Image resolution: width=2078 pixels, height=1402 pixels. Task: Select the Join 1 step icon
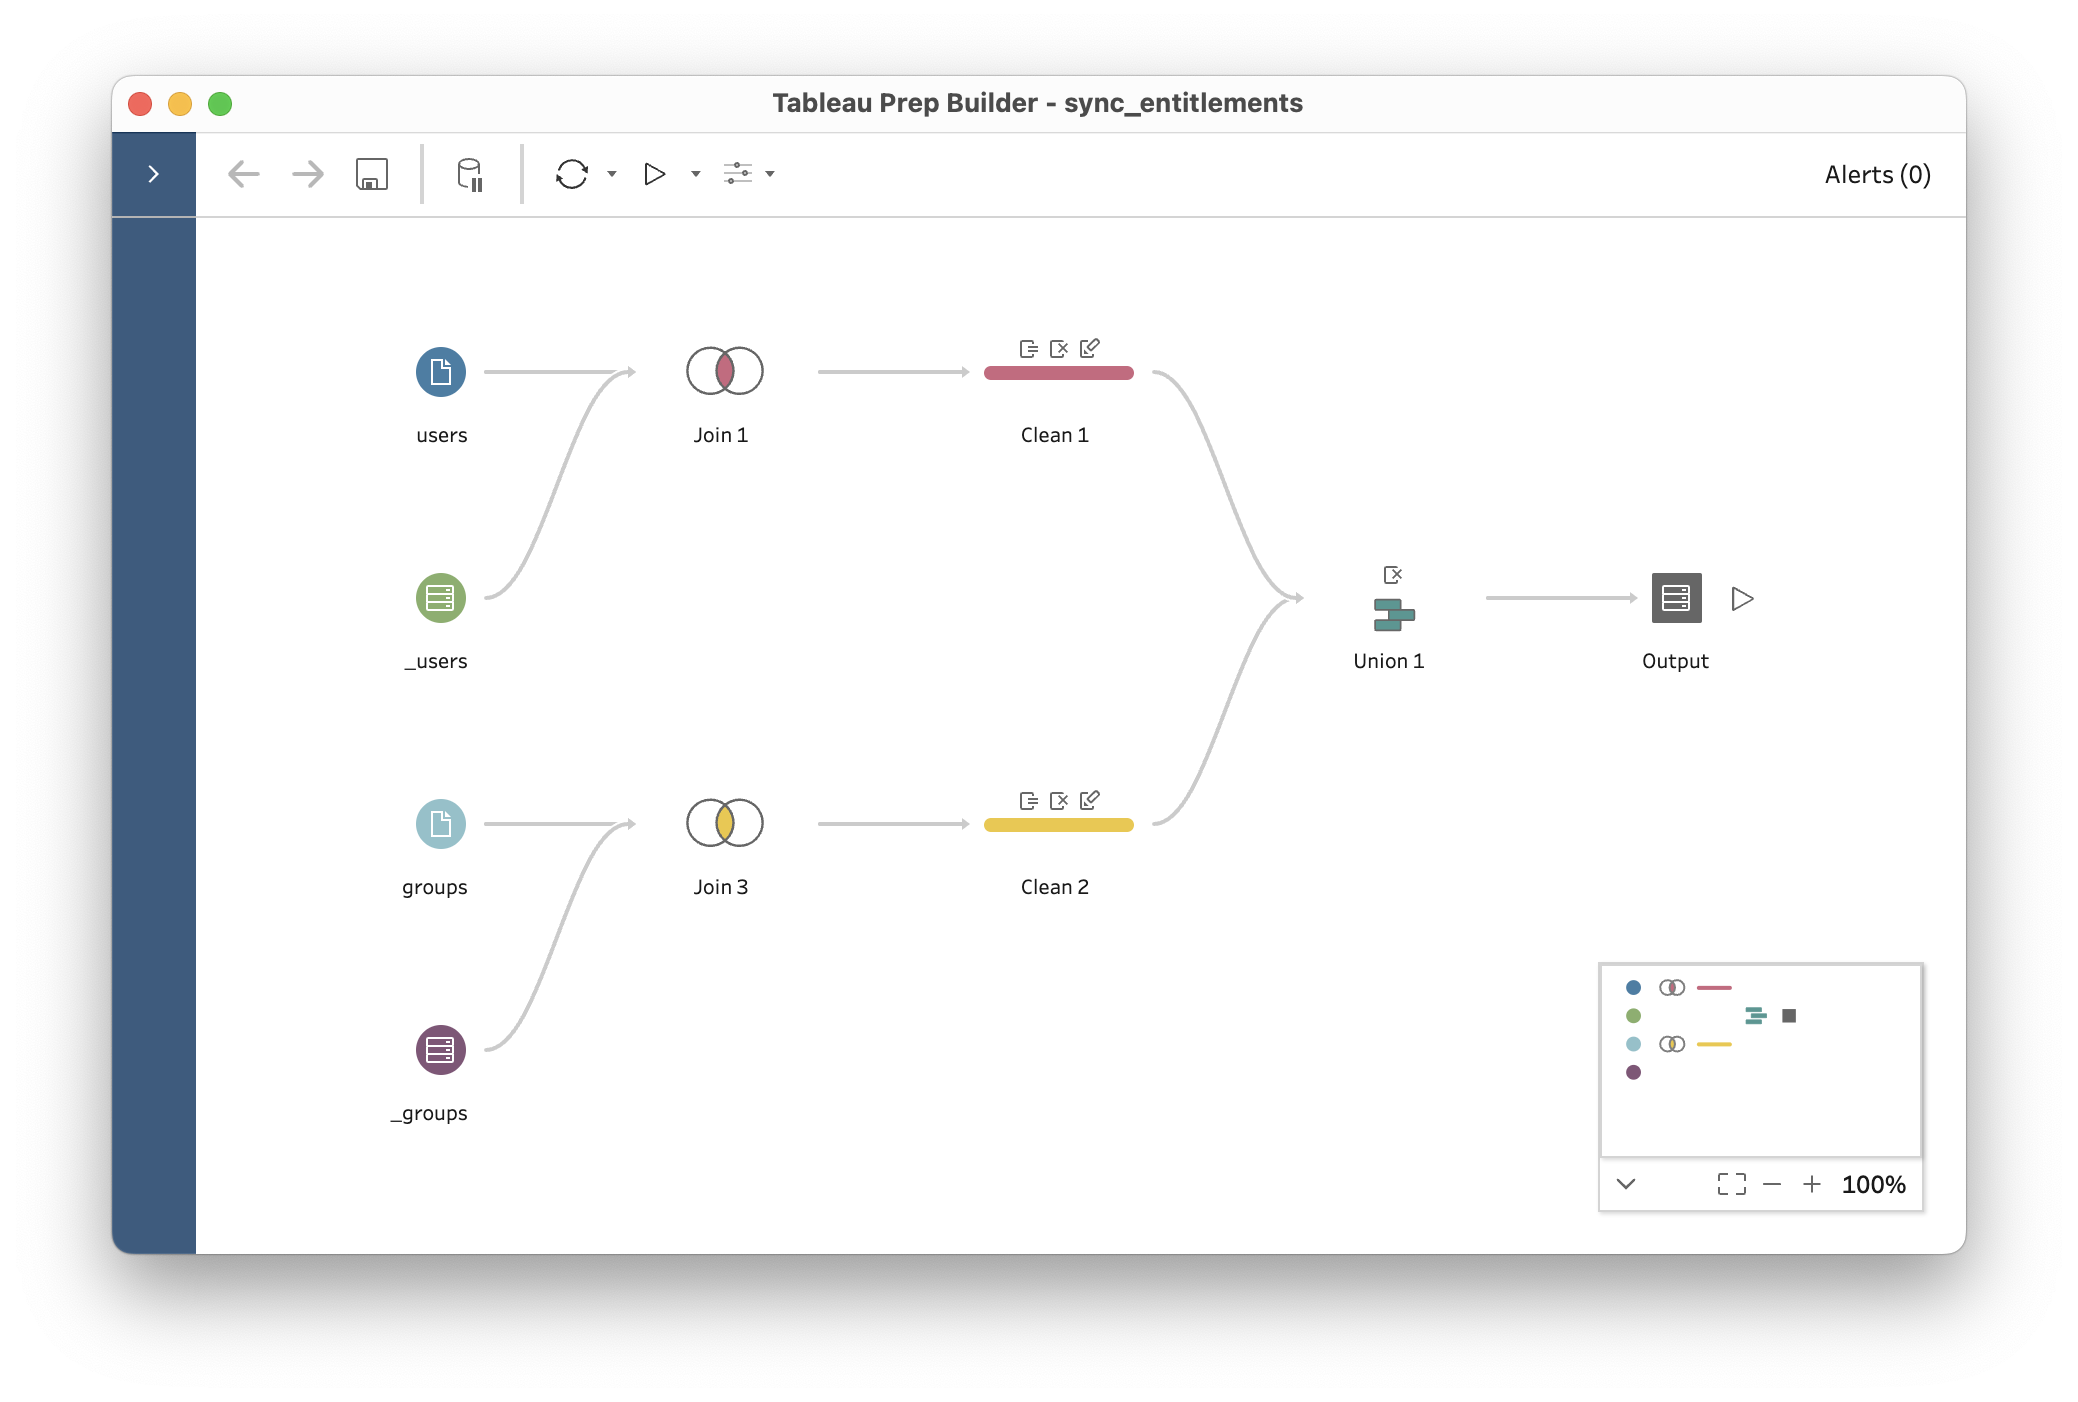(724, 371)
